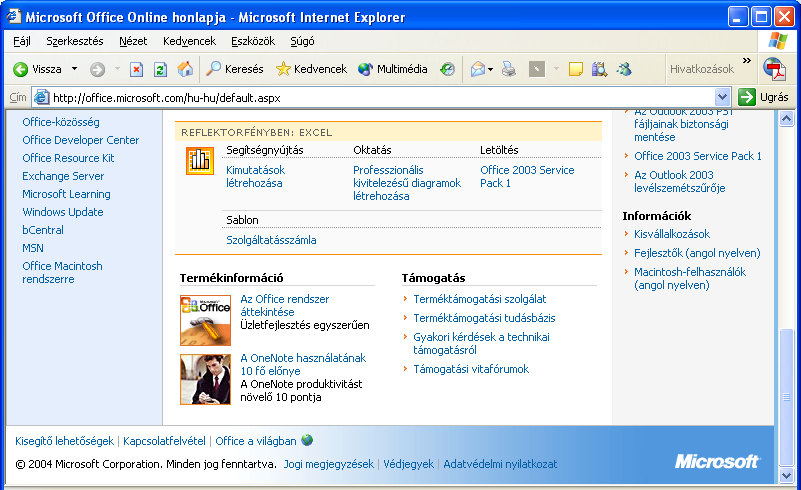
Task: Open the MSN link in the sidebar
Action: pos(33,248)
